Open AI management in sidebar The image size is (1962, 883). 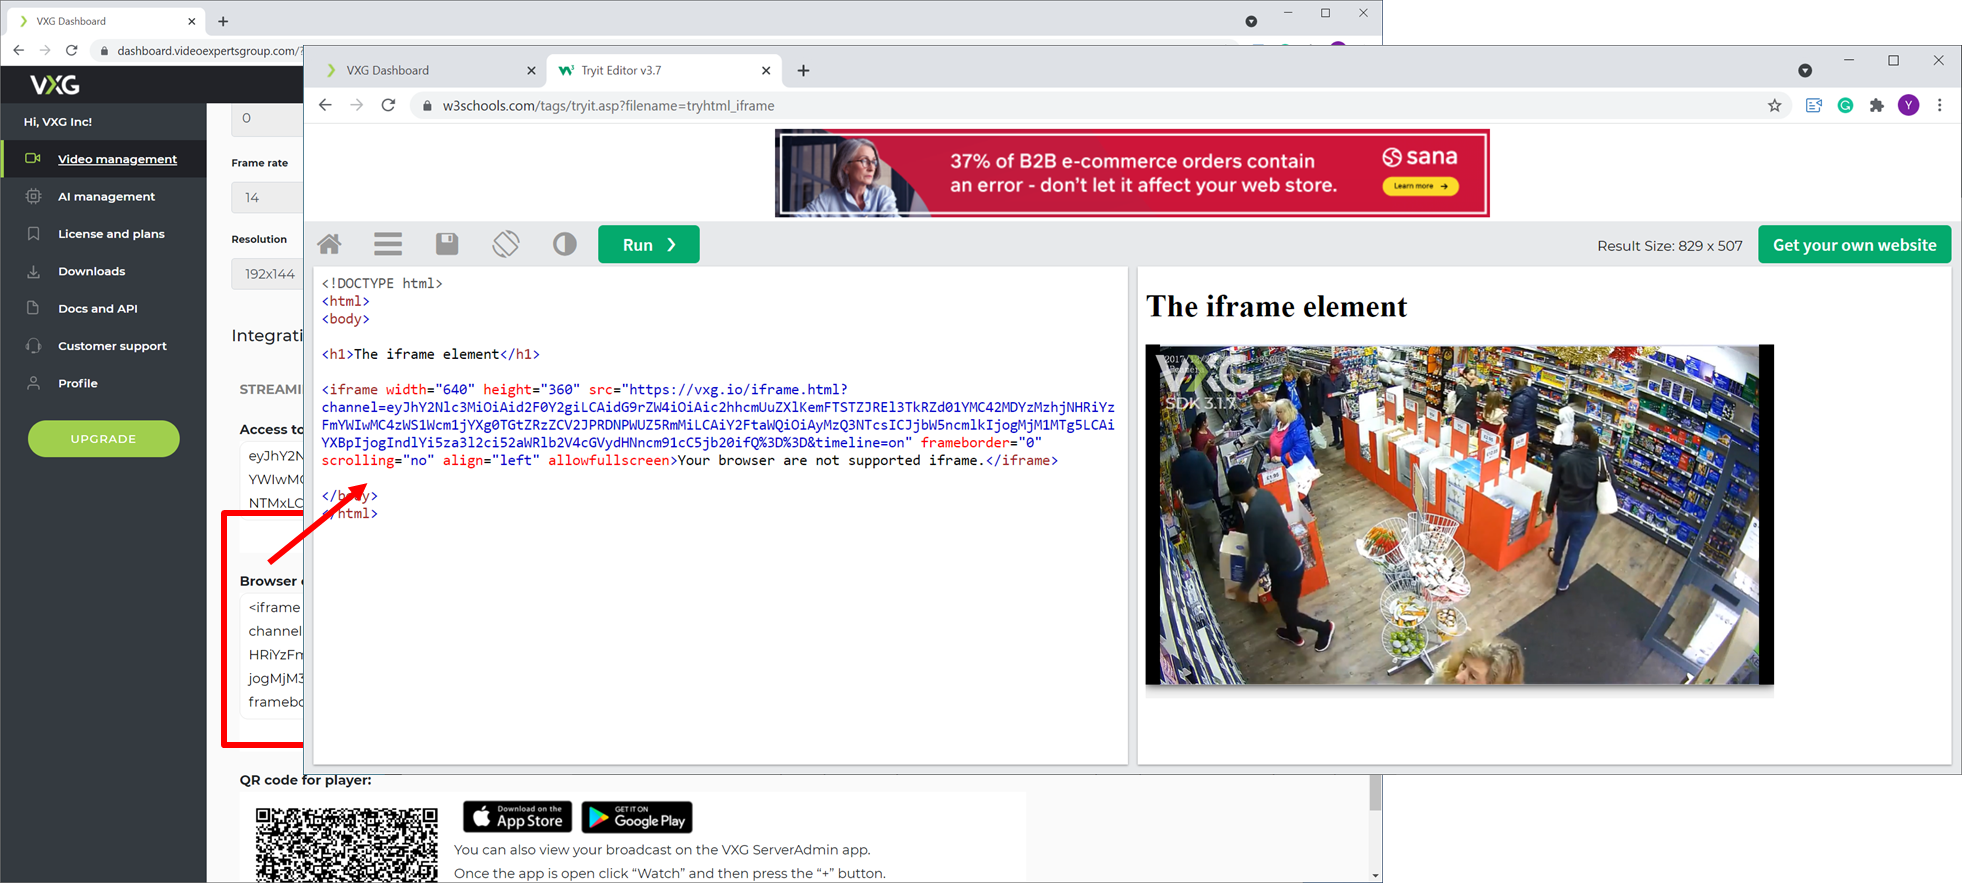(106, 197)
